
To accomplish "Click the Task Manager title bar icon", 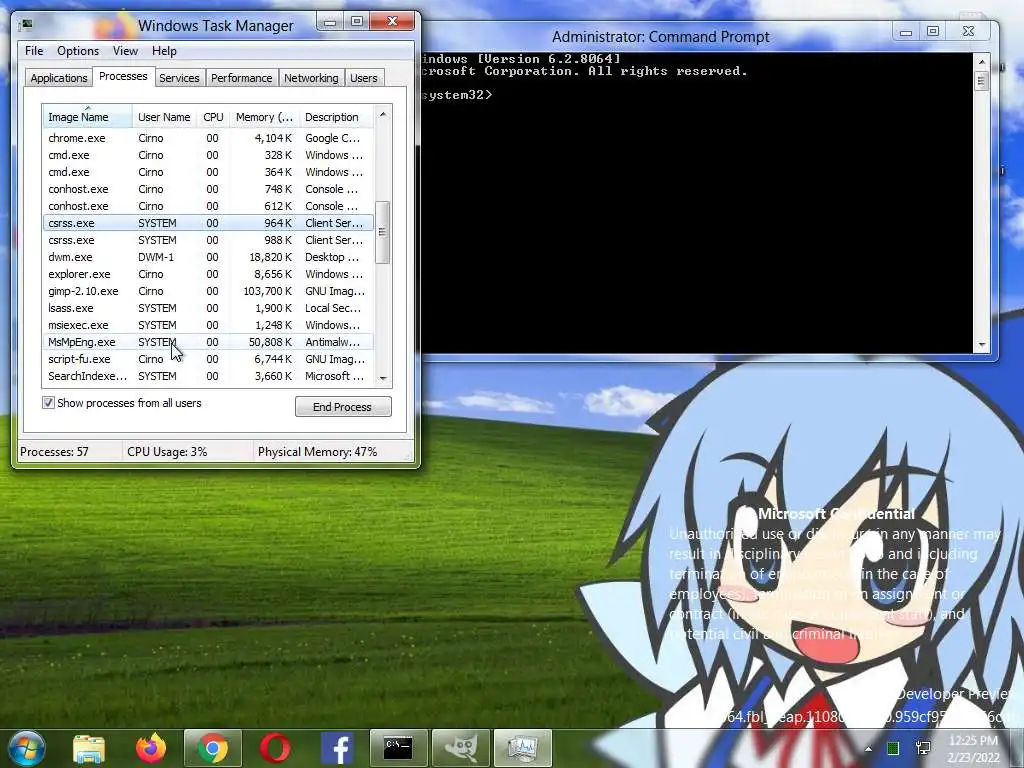I will (26, 25).
